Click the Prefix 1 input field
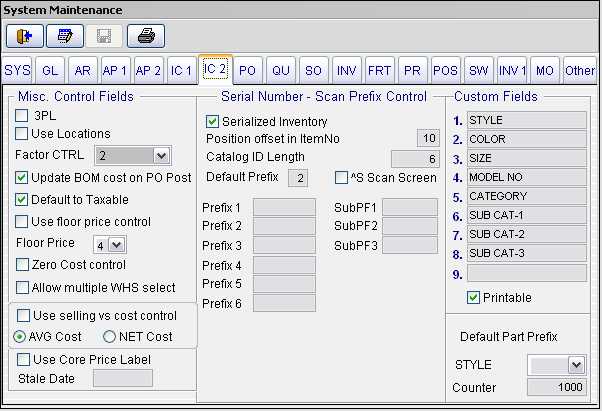 point(284,208)
